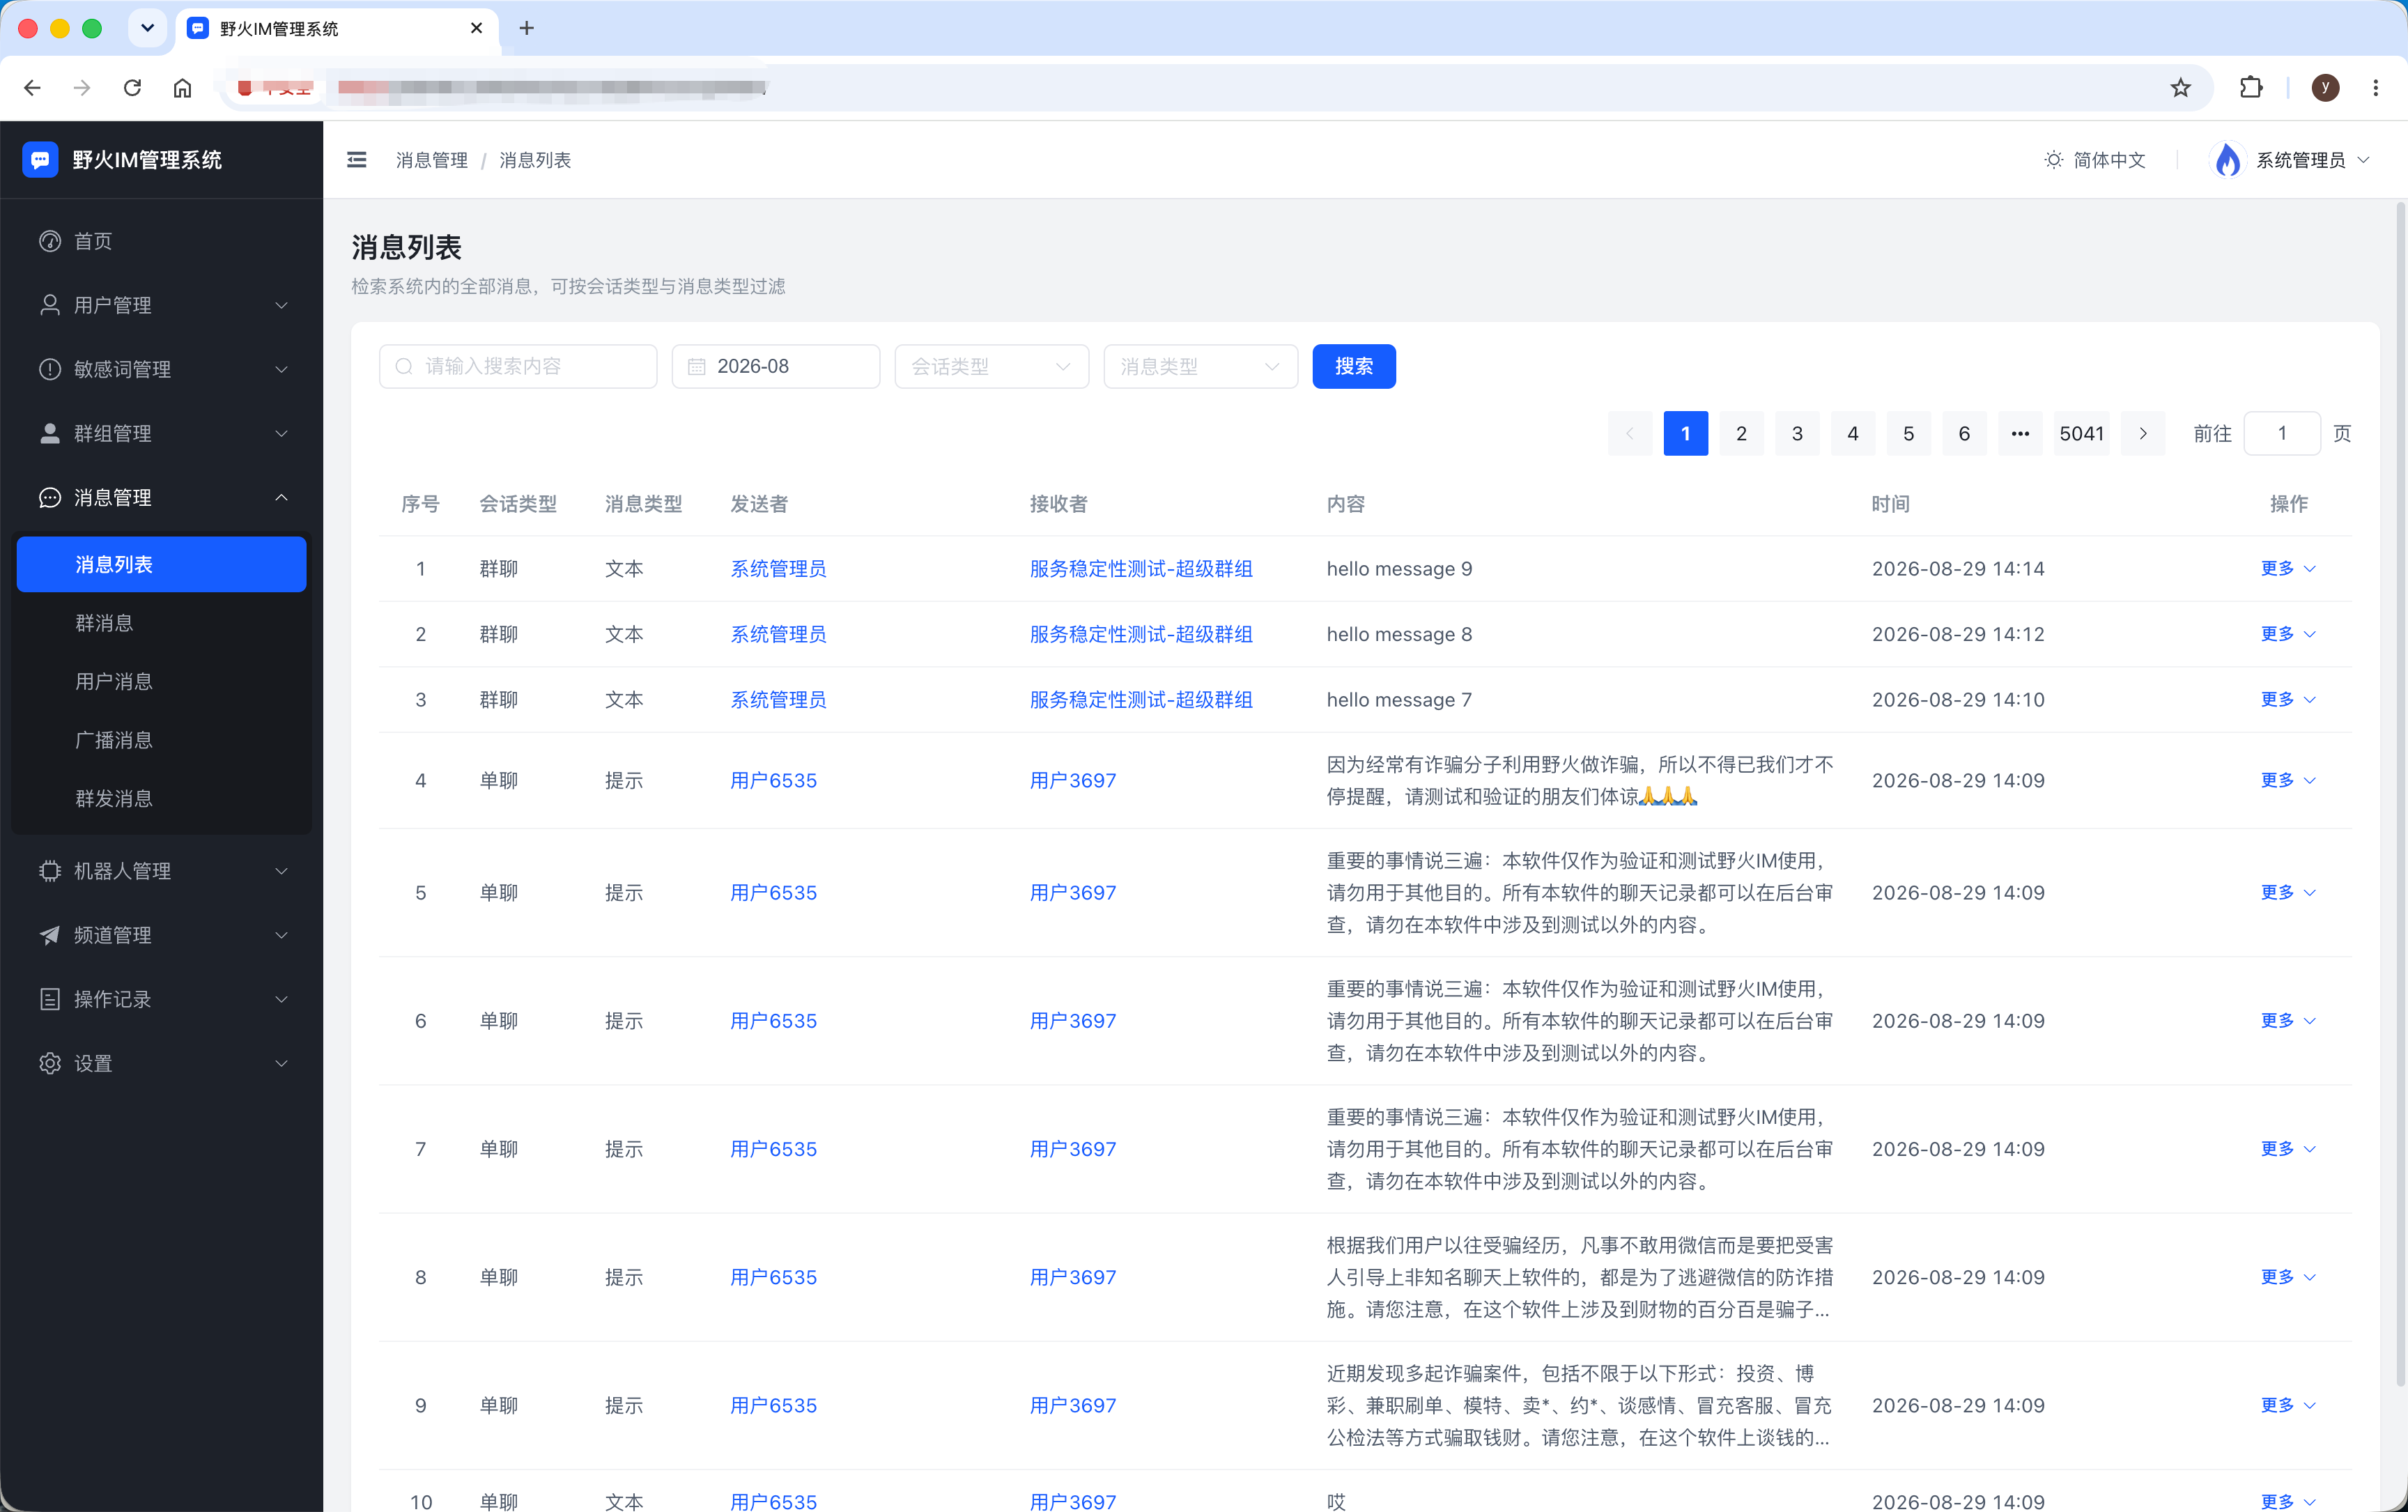The height and width of the screenshot is (1512, 2408).
Task: Click 'hello message 7' content cell
Action: pos(1399,700)
